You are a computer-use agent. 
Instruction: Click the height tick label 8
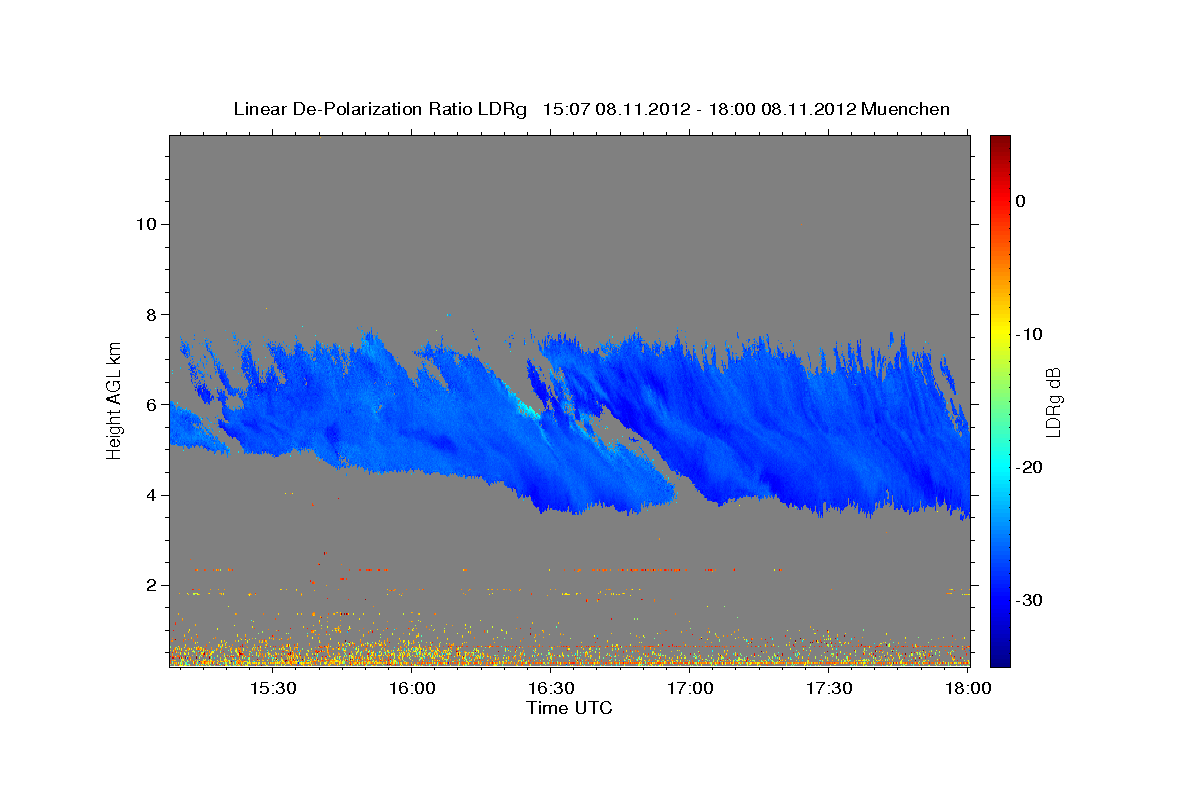click(150, 314)
